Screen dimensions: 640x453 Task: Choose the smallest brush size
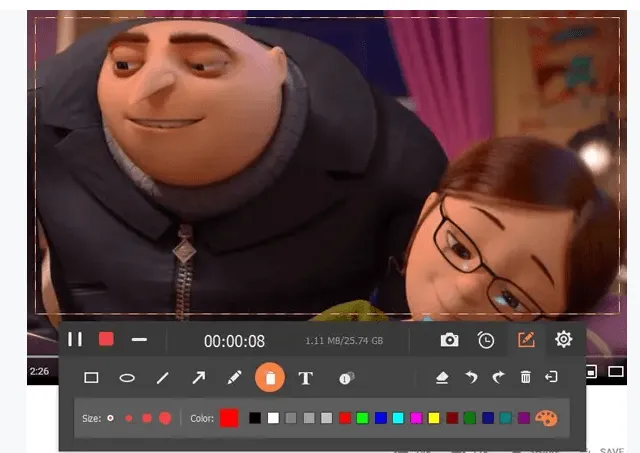pos(110,418)
